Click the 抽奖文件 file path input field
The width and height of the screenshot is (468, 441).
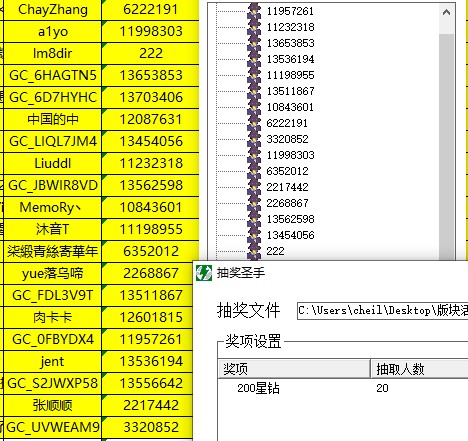(x=383, y=311)
